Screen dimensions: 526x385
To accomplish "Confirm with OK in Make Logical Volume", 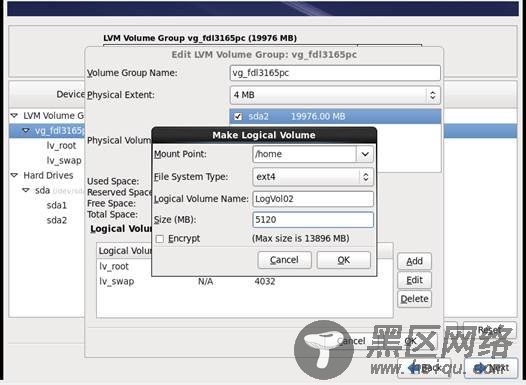I will pyautogui.click(x=344, y=260).
